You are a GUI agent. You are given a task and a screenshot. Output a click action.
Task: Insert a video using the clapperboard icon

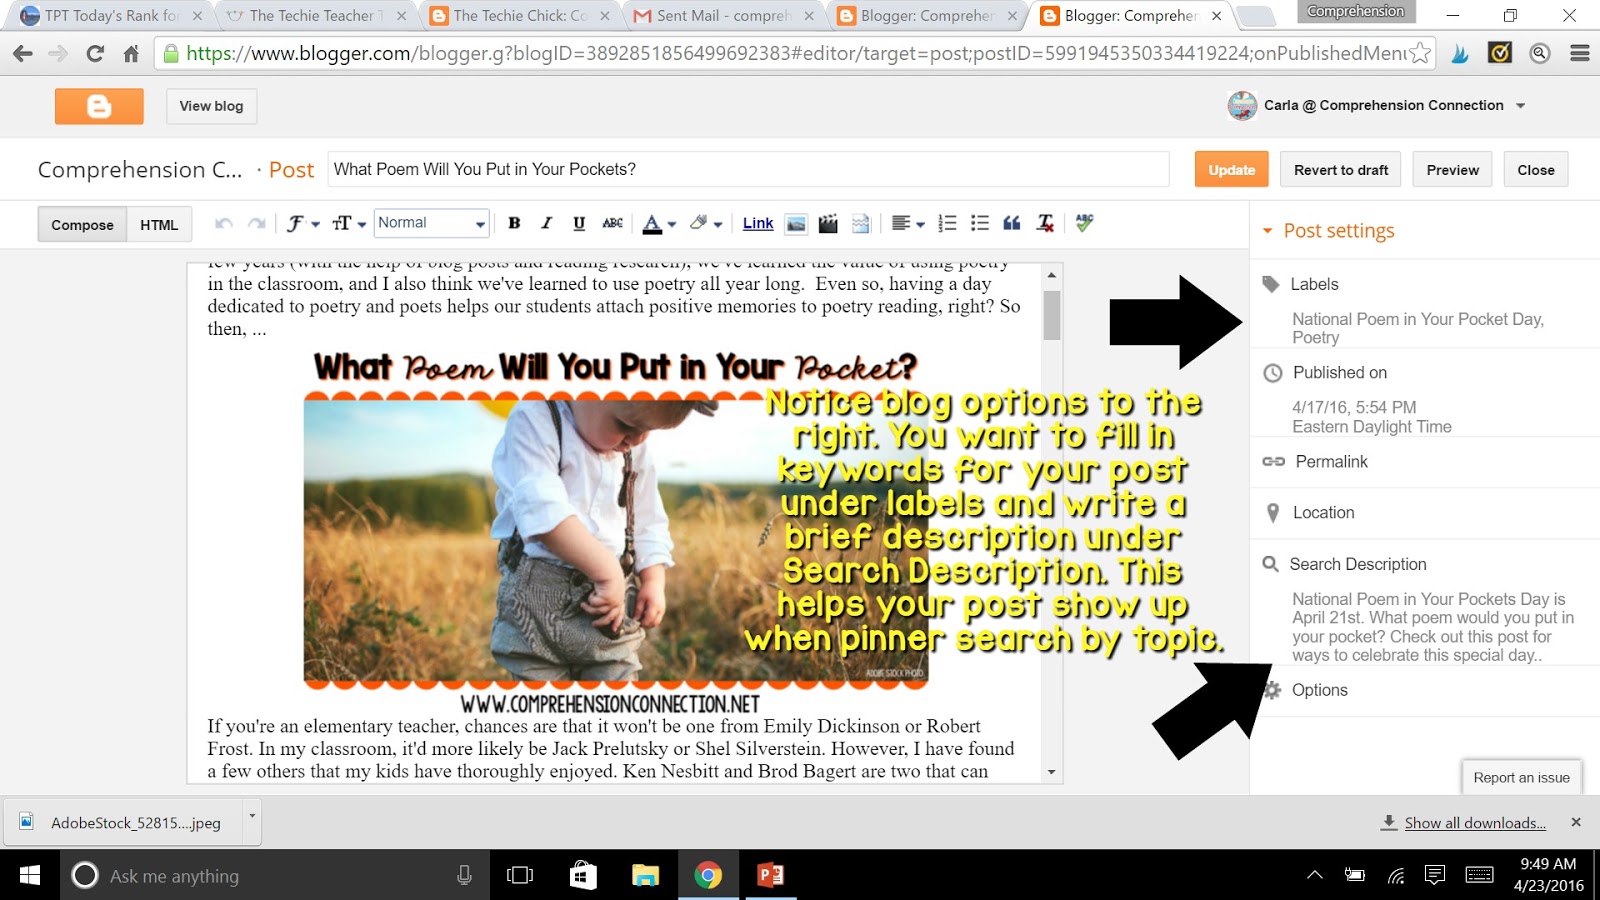pyautogui.click(x=828, y=224)
